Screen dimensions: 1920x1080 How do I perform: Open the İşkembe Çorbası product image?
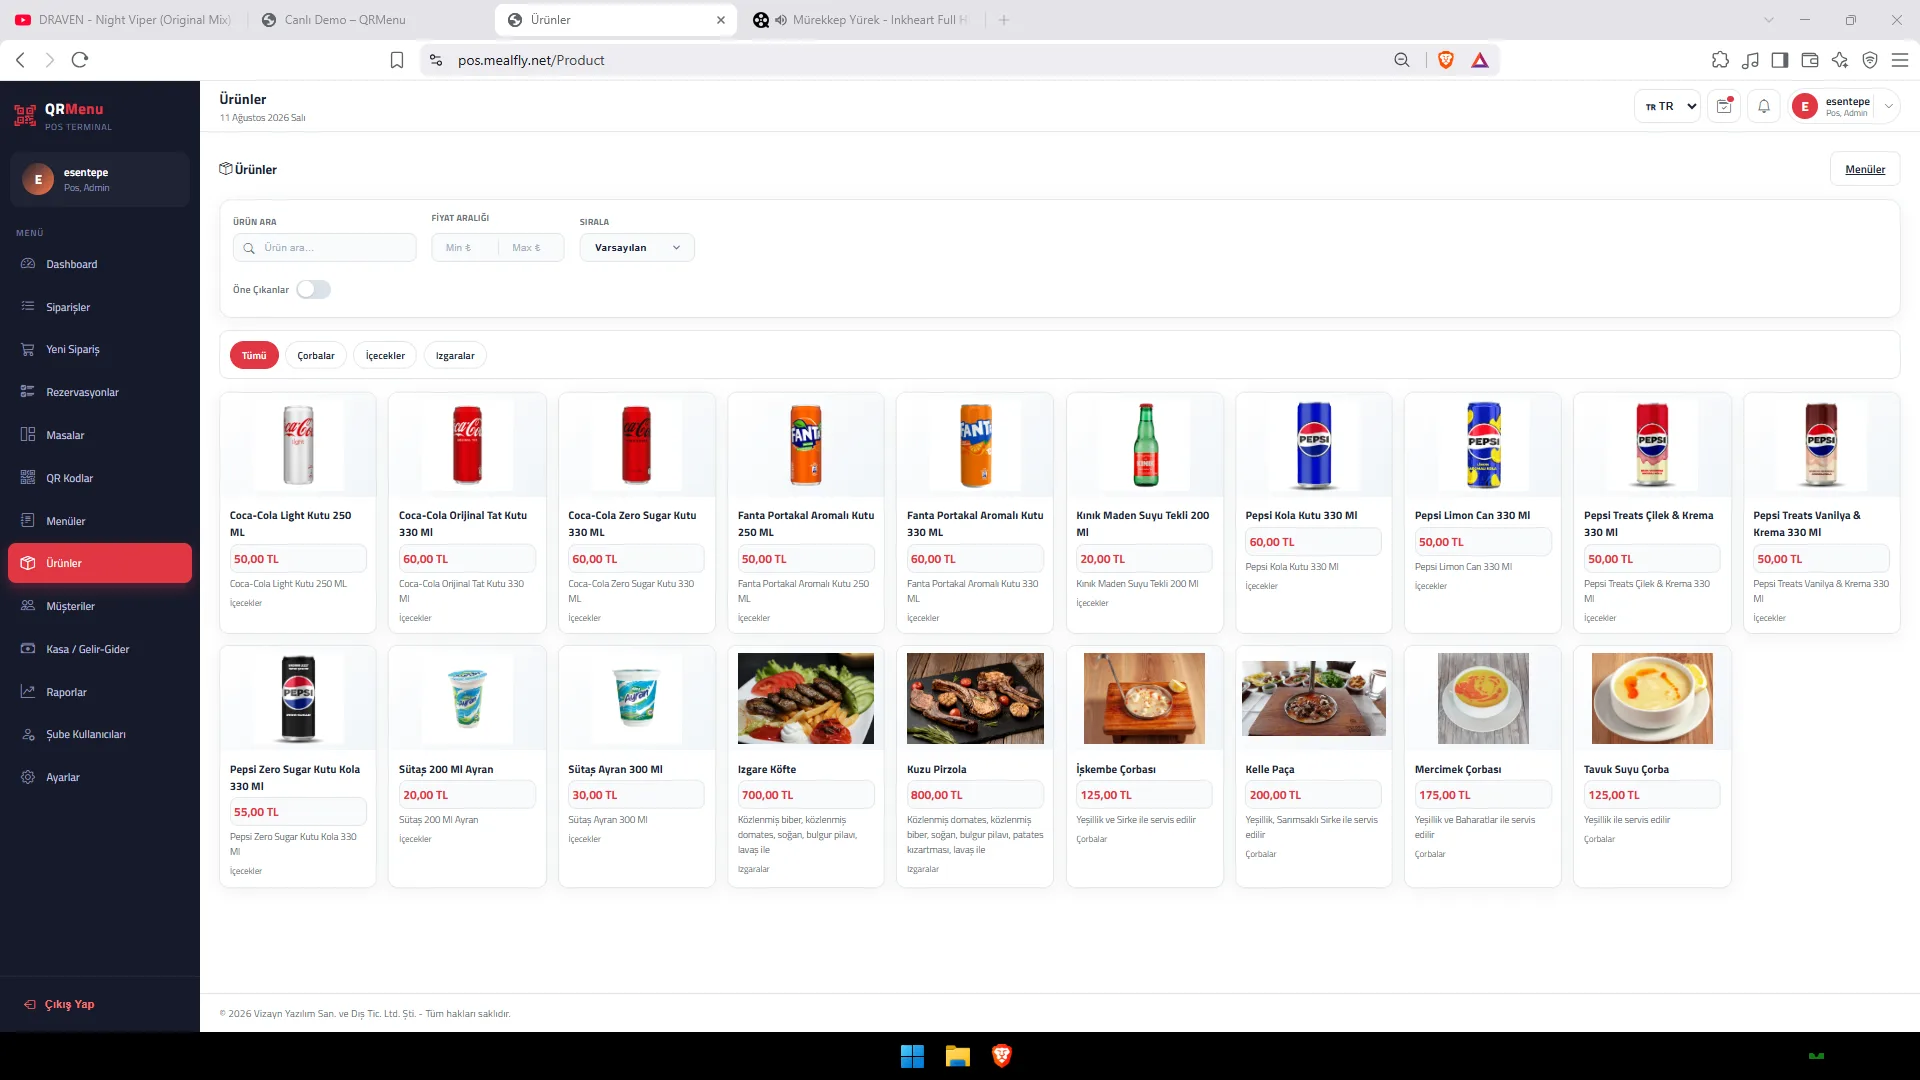pyautogui.click(x=1145, y=699)
